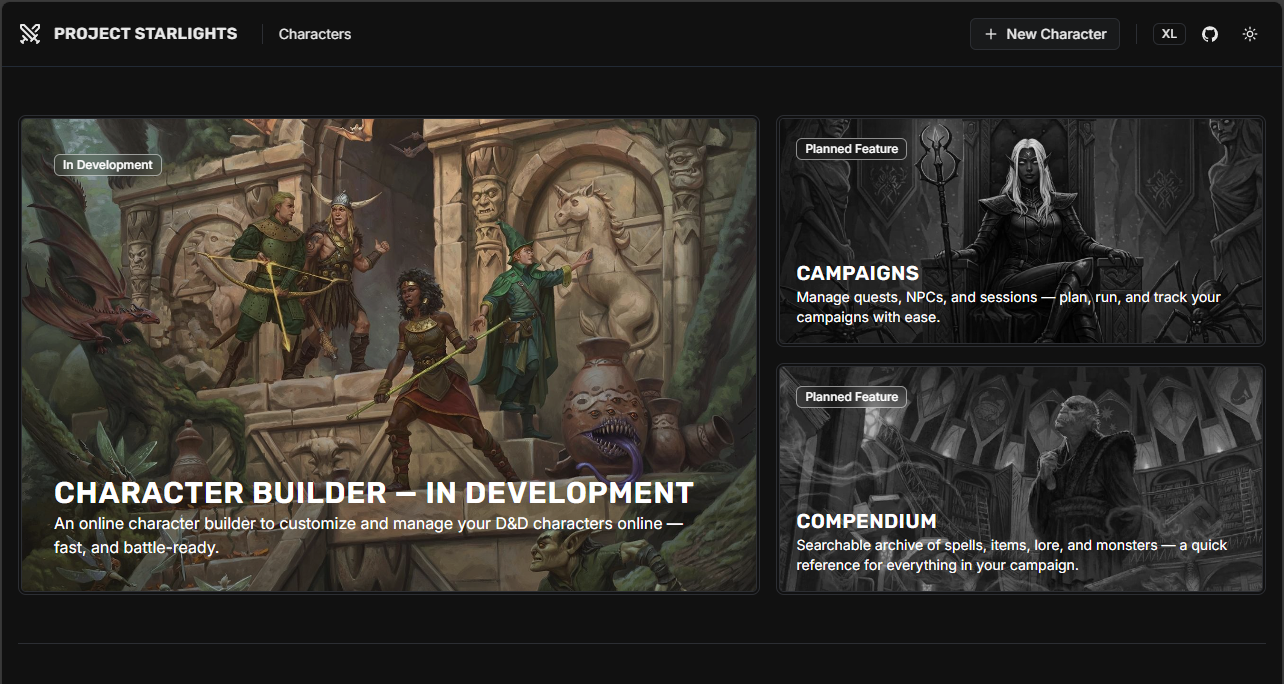Screen dimensions: 1284x684
Task: Click the COMPENDIUM heading
Action: pyautogui.click(x=866, y=521)
